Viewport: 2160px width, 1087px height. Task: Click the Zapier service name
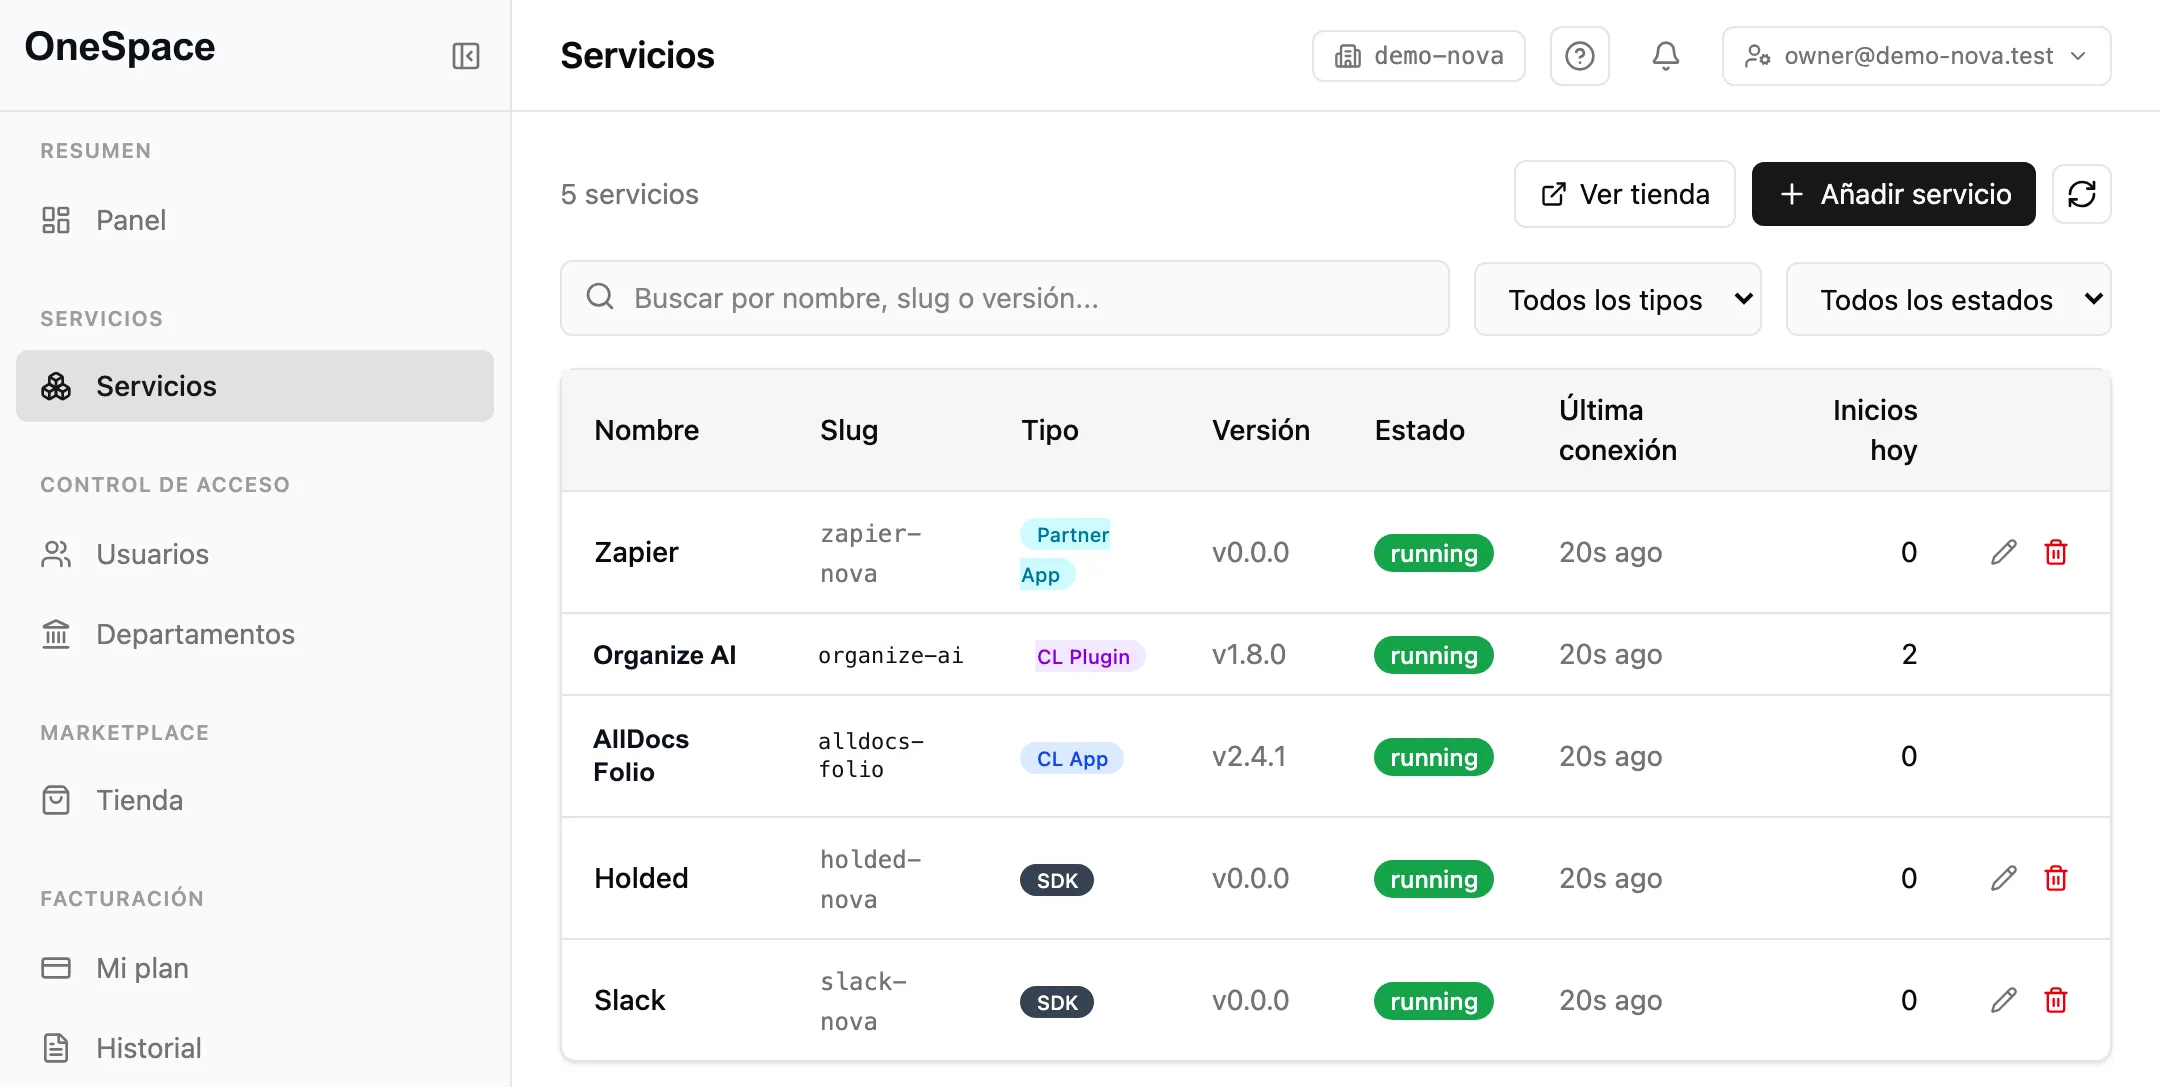coord(636,552)
